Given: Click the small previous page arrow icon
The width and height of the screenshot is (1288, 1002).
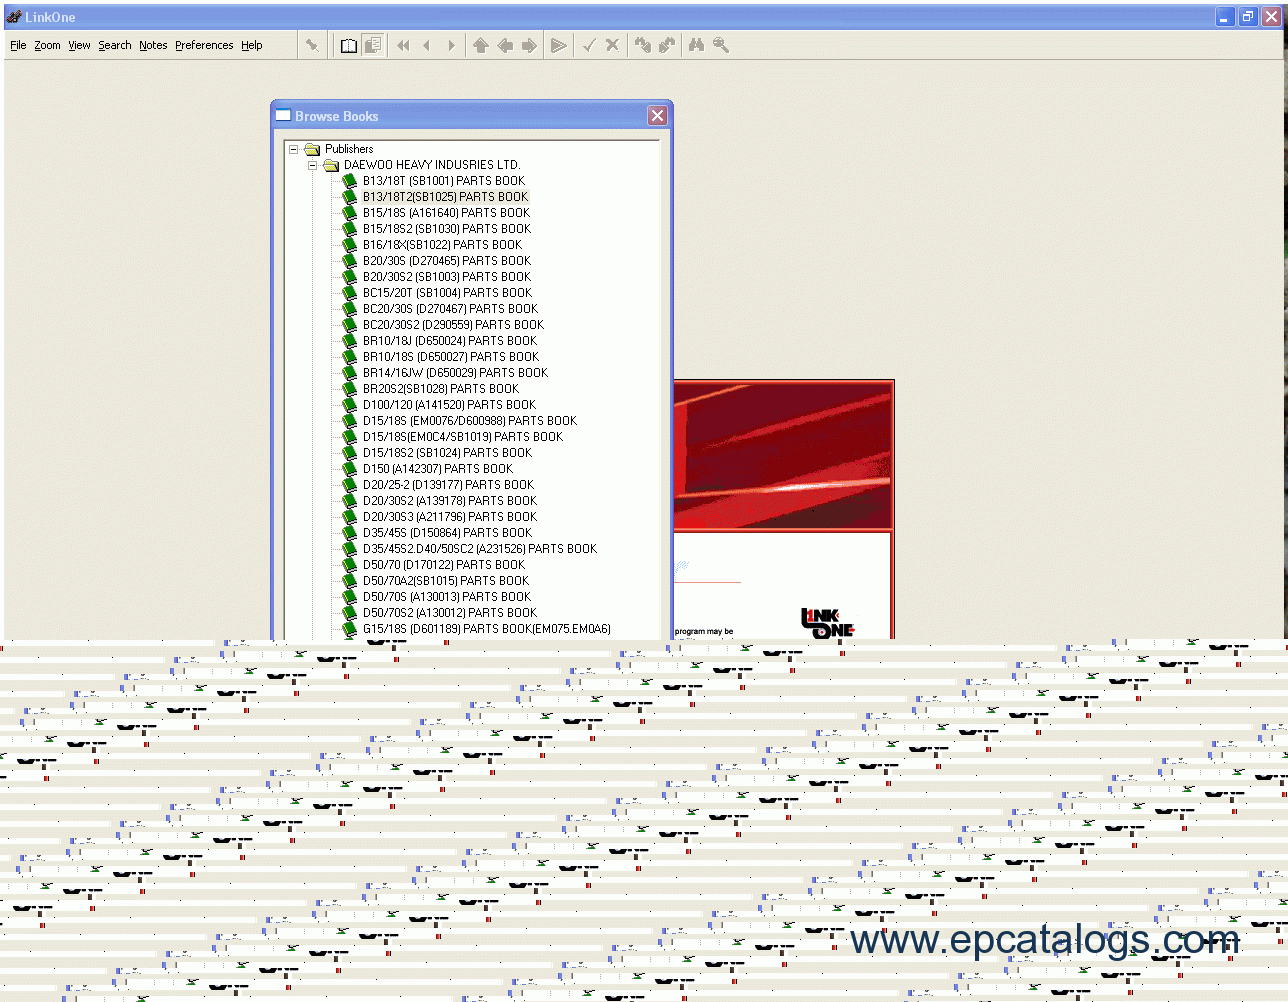Looking at the screenshot, I should [427, 45].
